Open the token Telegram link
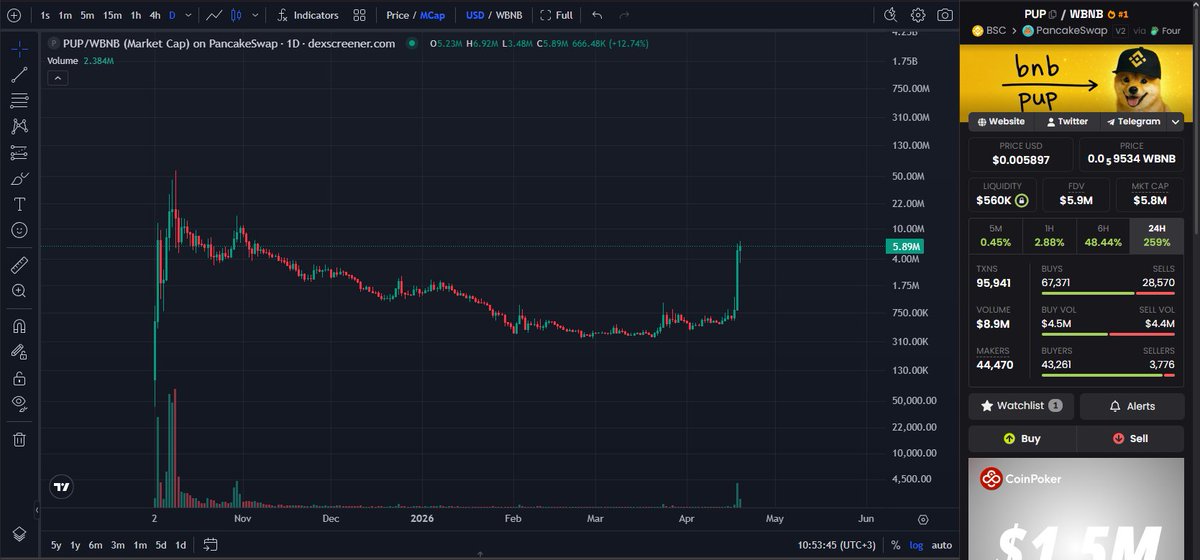1200x560 pixels. (x=1133, y=121)
